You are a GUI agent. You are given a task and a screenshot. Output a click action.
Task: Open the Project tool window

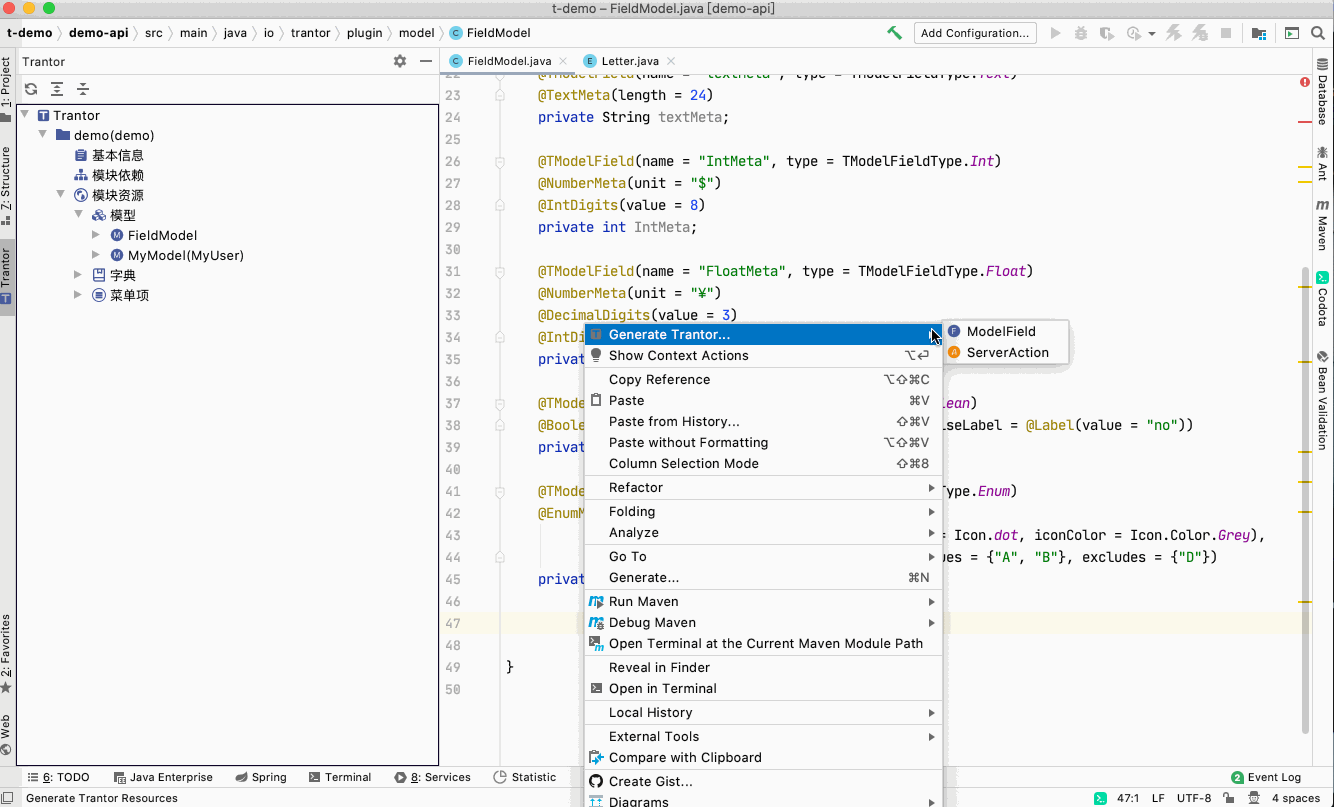pyautogui.click(x=6, y=88)
